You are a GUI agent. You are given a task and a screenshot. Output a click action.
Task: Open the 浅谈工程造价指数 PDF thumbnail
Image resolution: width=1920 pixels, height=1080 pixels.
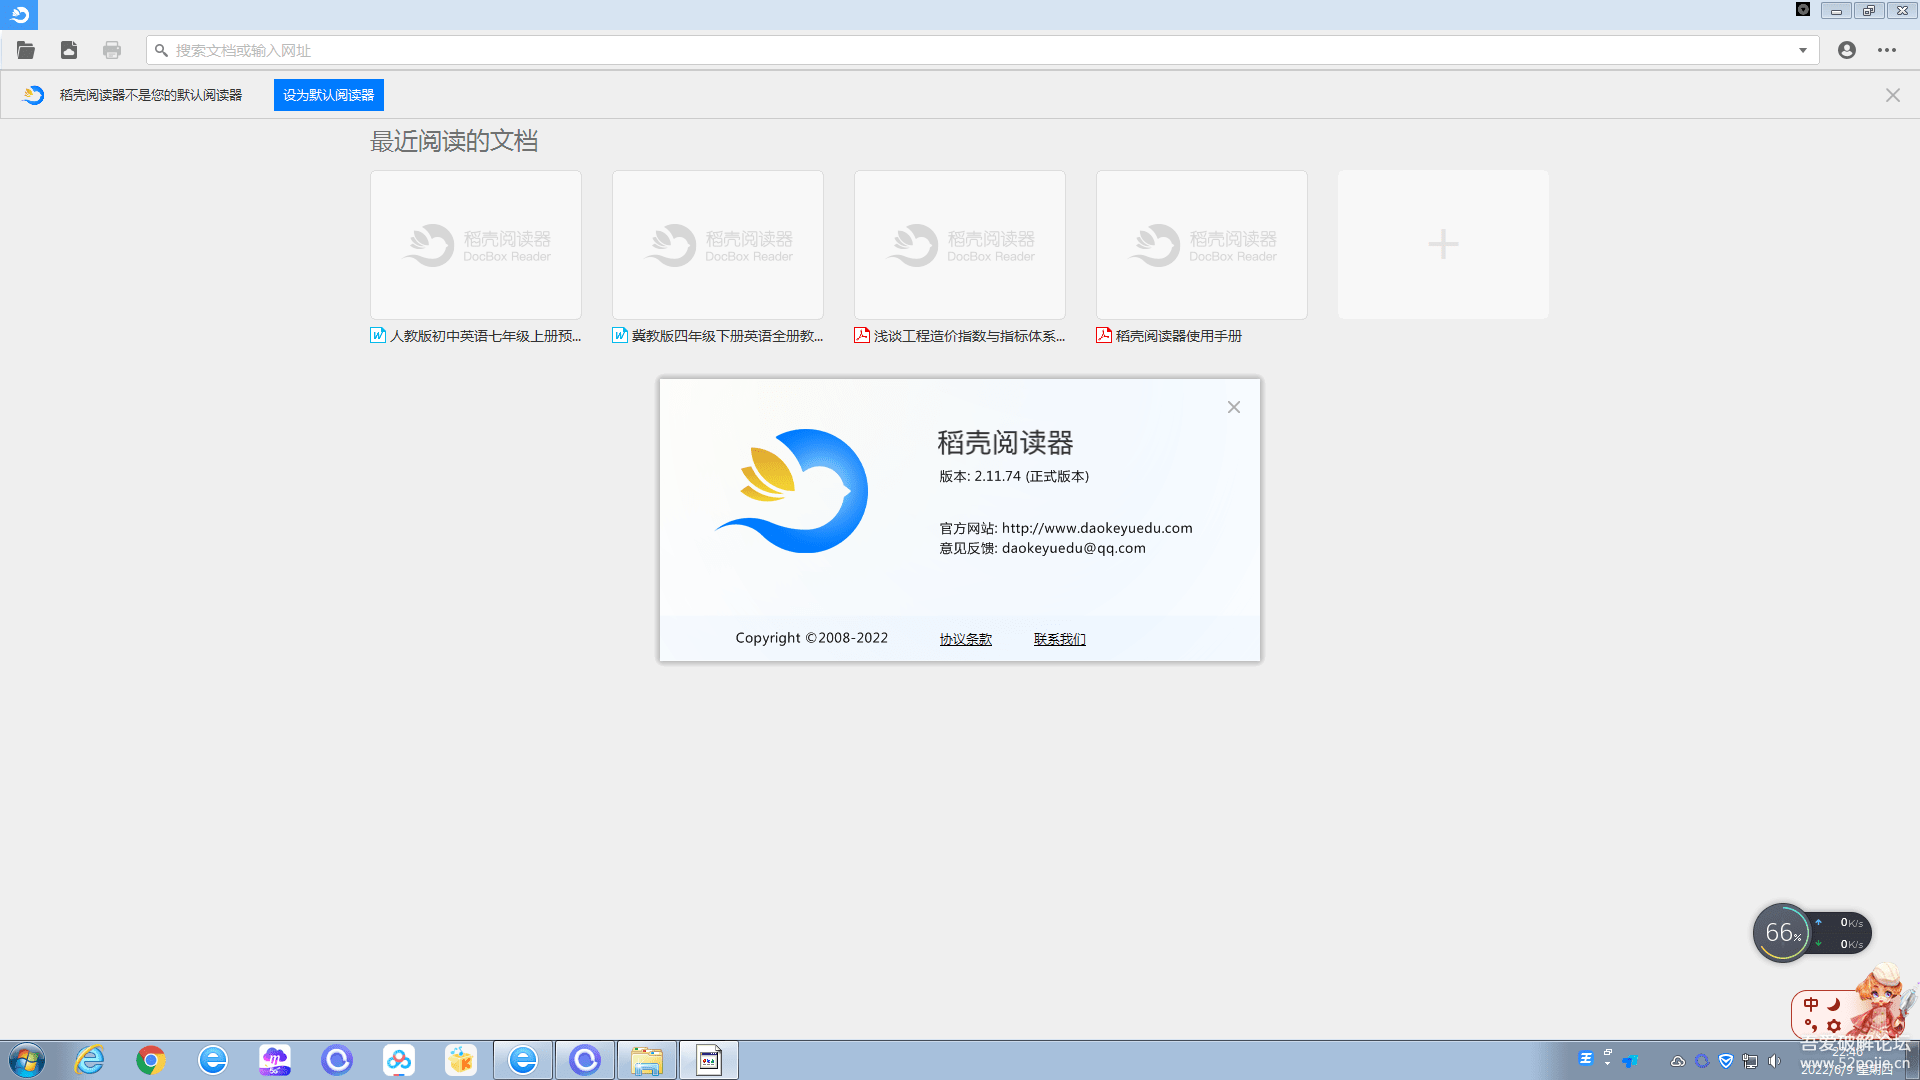960,245
